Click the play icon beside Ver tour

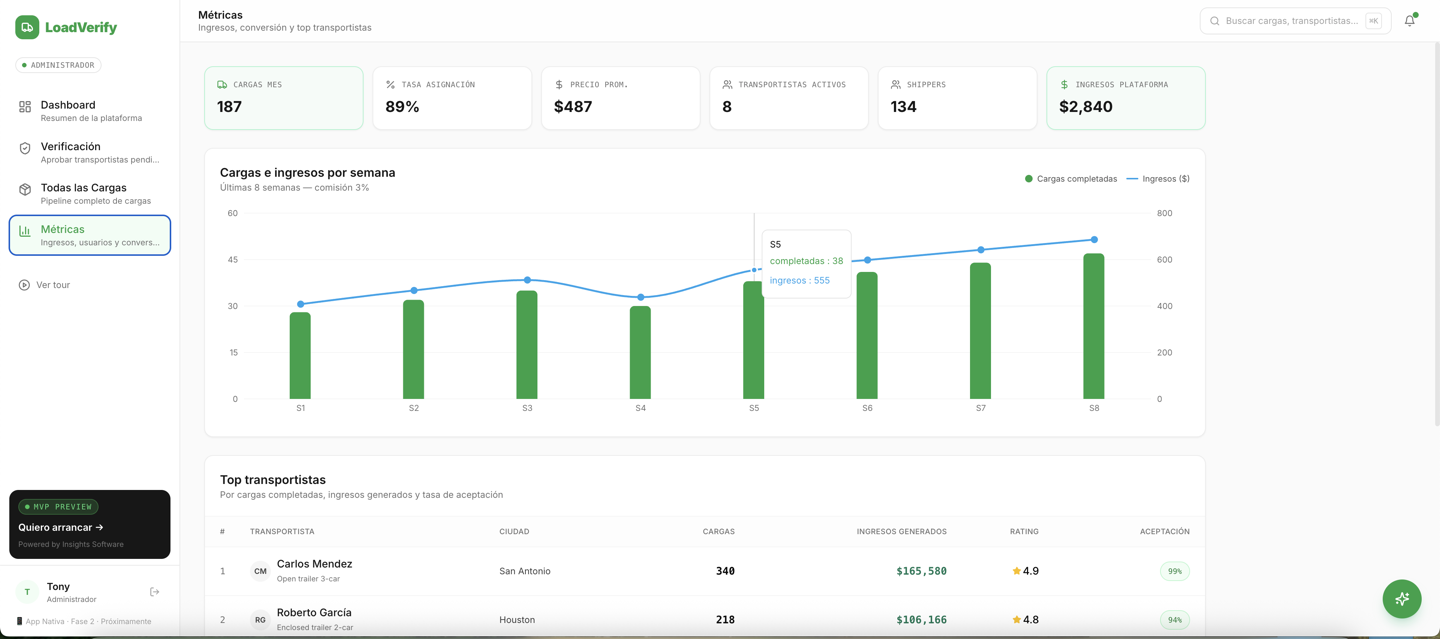click(24, 285)
